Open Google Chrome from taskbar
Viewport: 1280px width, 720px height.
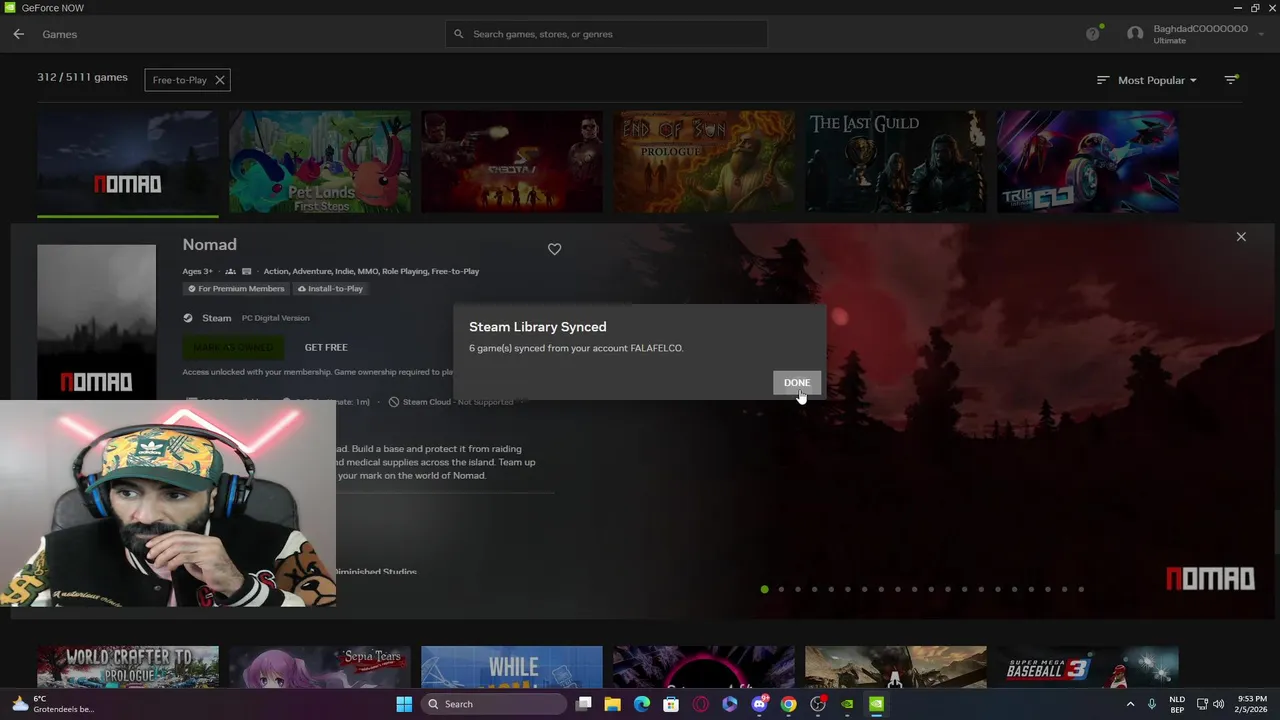point(789,704)
